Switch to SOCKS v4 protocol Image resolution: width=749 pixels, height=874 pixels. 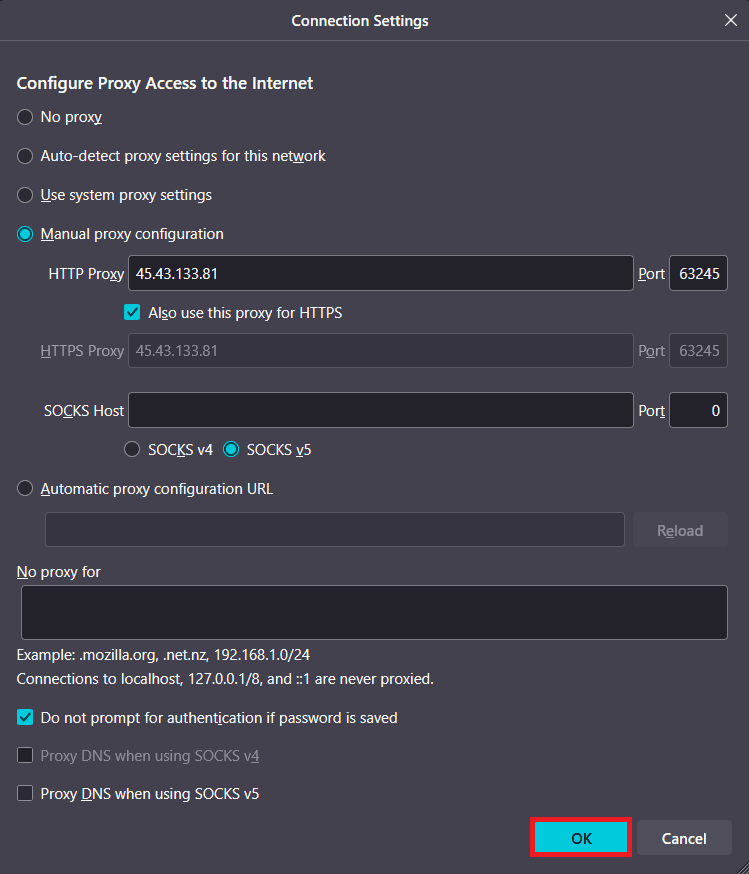[131, 449]
